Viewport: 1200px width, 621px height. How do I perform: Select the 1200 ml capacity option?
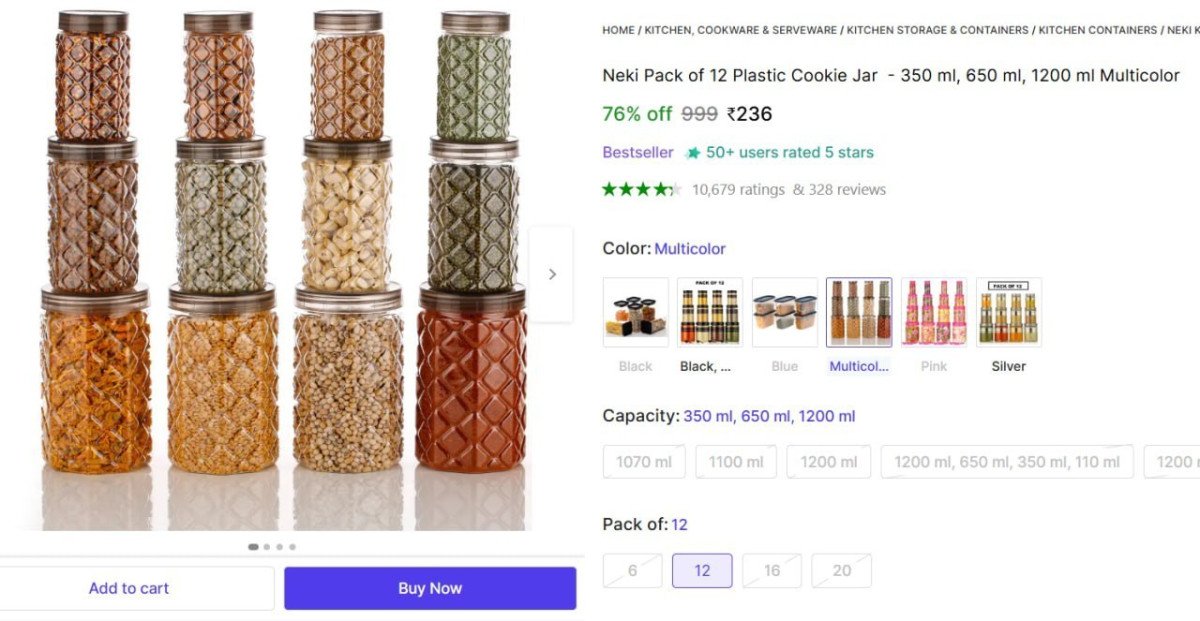pyautogui.click(x=829, y=461)
